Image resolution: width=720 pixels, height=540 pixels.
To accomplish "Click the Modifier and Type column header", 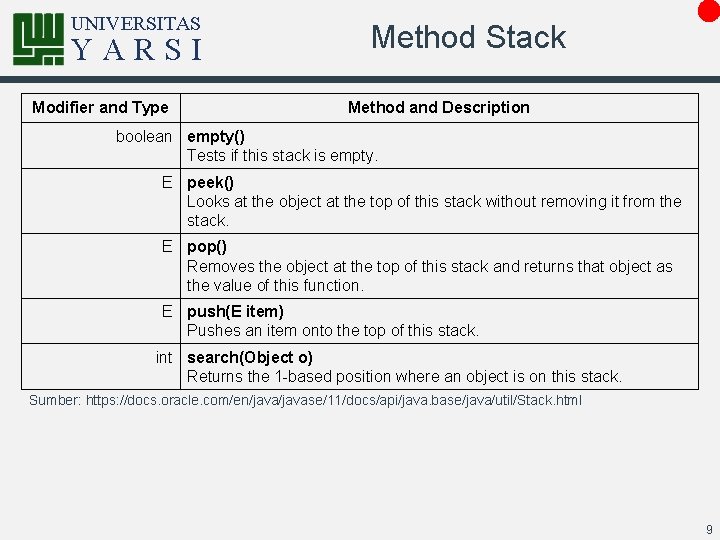I will (101, 107).
